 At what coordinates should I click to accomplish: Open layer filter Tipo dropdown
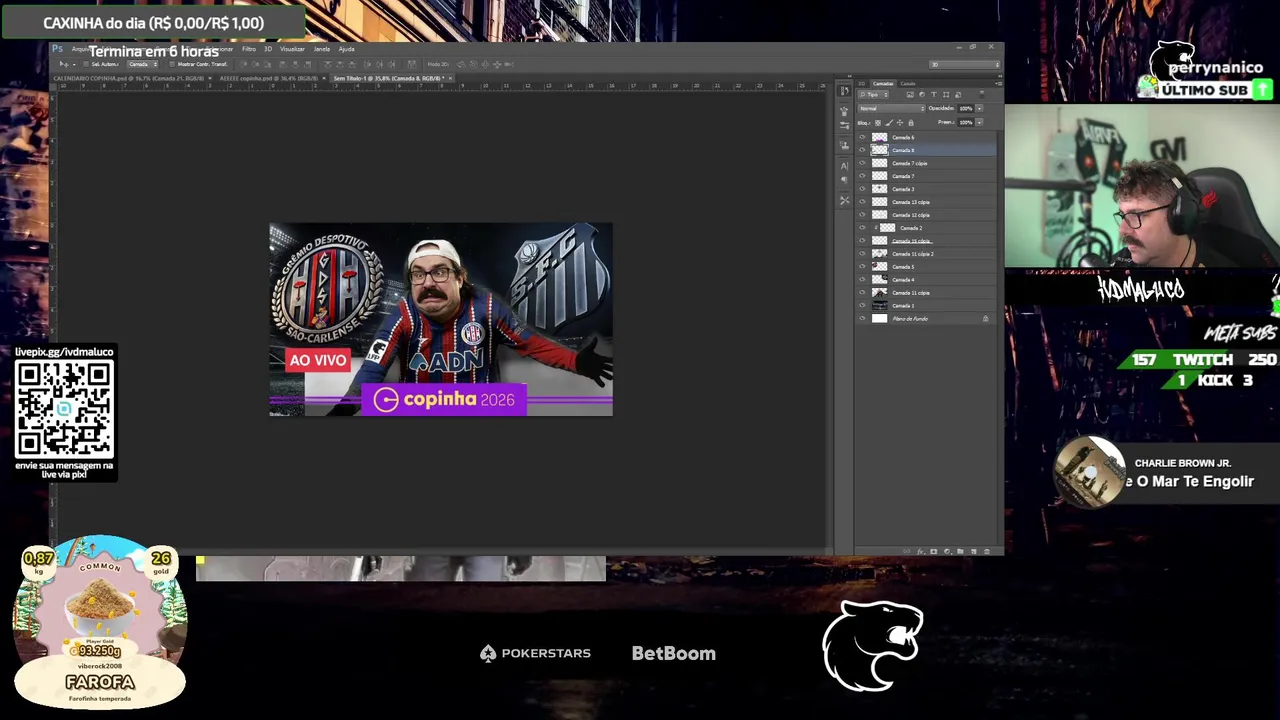(x=873, y=94)
